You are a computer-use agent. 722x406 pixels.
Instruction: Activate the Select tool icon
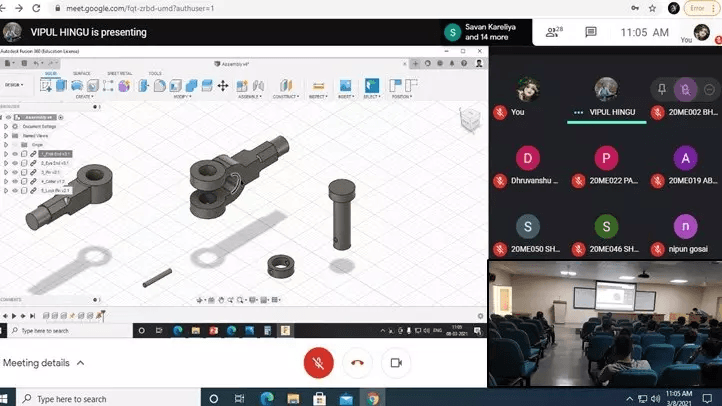372,85
